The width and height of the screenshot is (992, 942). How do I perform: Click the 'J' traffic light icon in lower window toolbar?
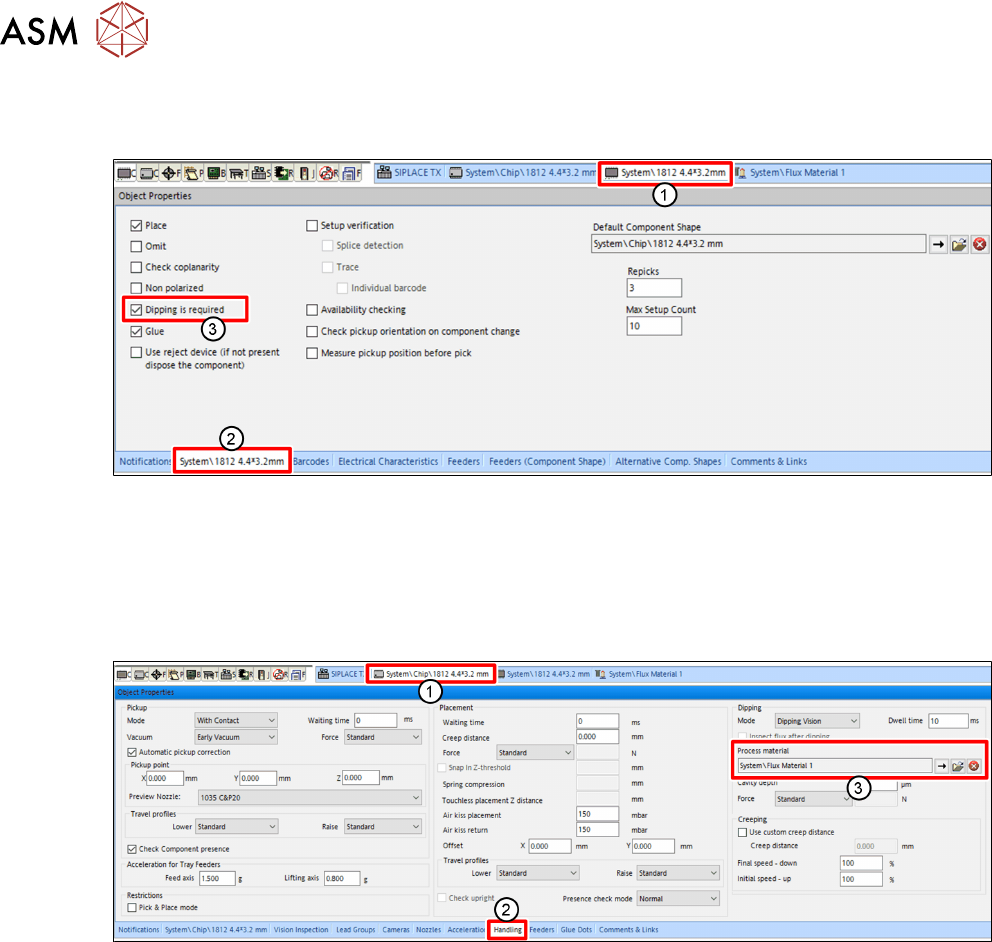(x=263, y=674)
